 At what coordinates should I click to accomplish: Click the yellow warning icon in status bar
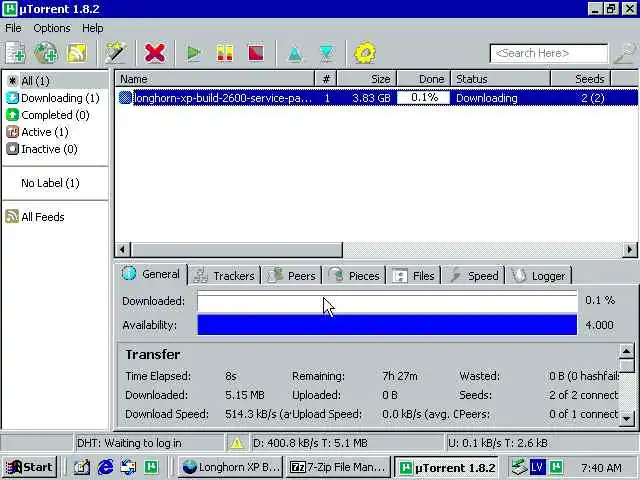237,443
